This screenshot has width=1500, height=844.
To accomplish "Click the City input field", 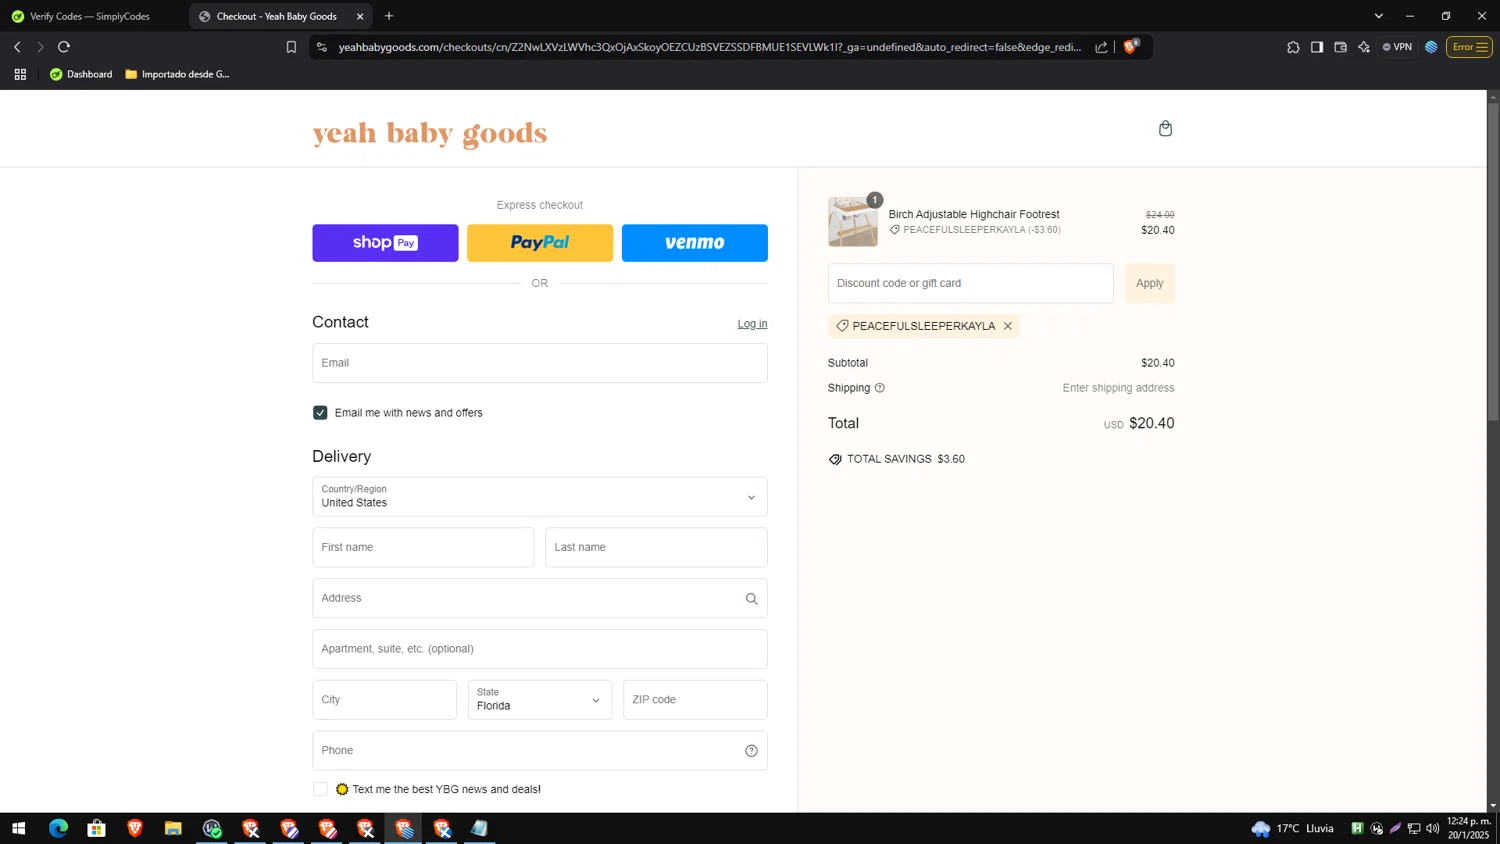I will (x=384, y=700).
